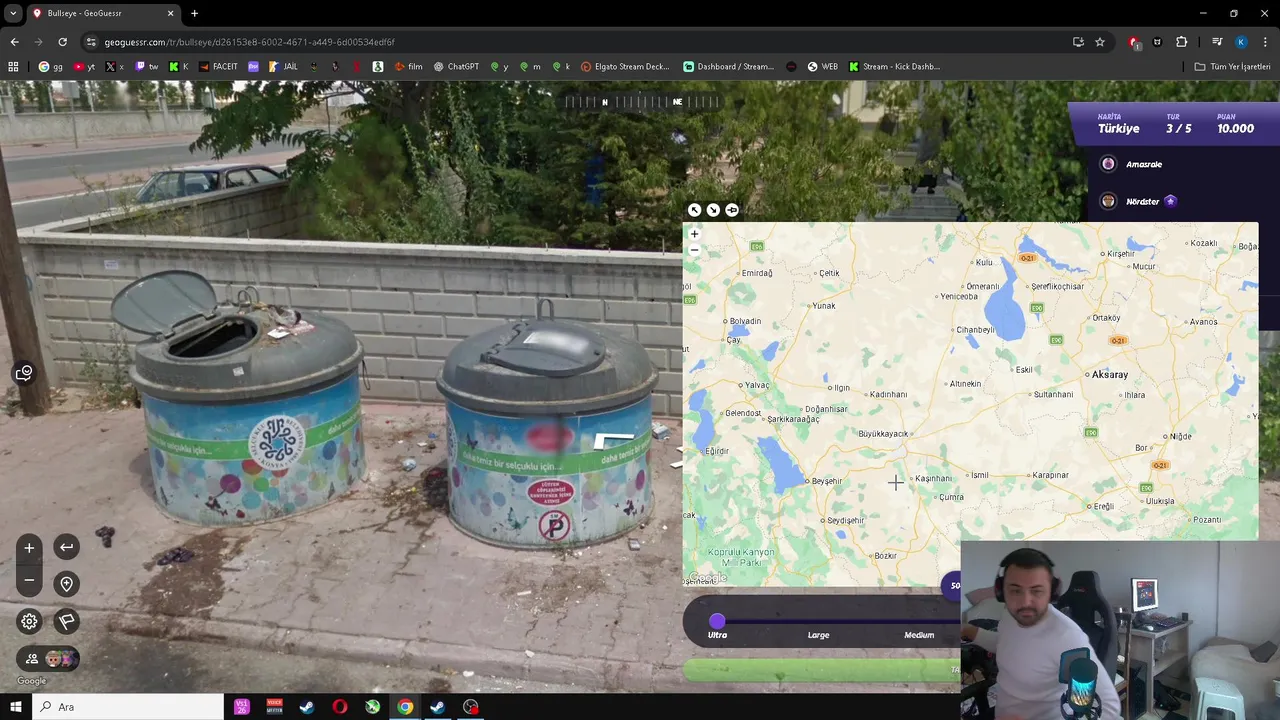Click Kadınhanı on the guess map
1280x720 pixels.
888,394
